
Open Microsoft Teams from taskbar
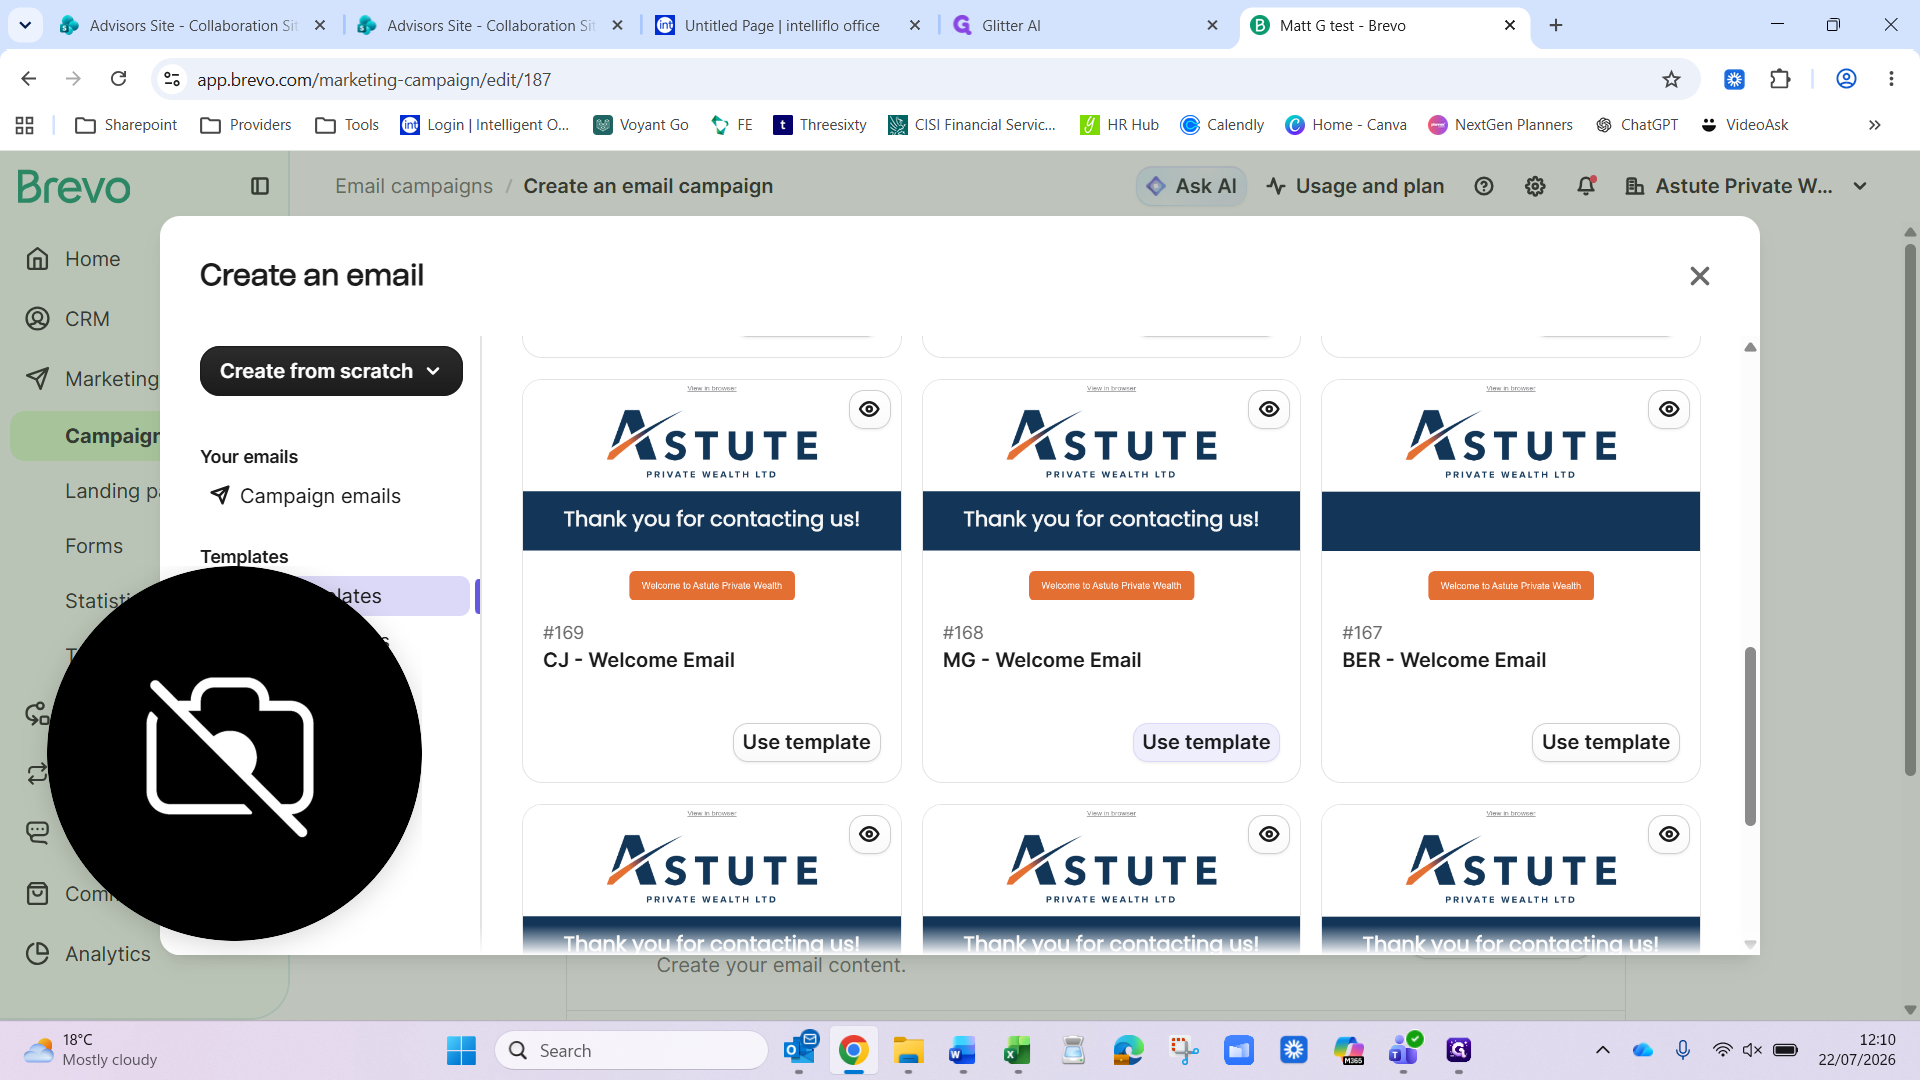[x=1403, y=1051]
